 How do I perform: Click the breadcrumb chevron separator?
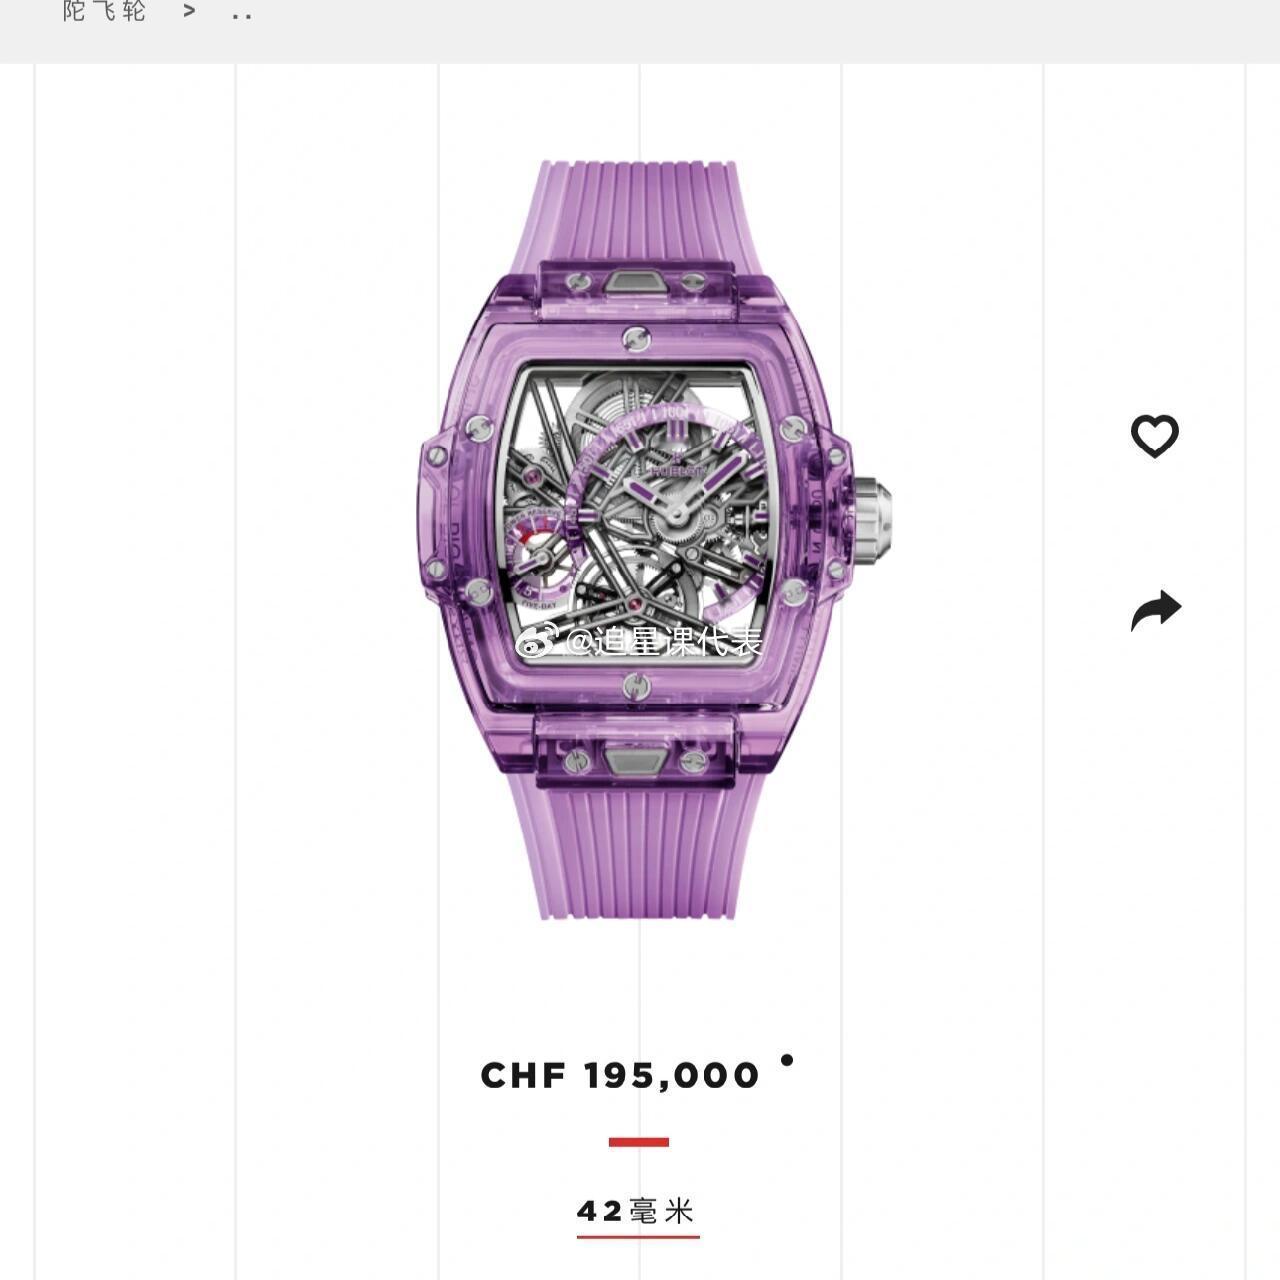coord(189,11)
